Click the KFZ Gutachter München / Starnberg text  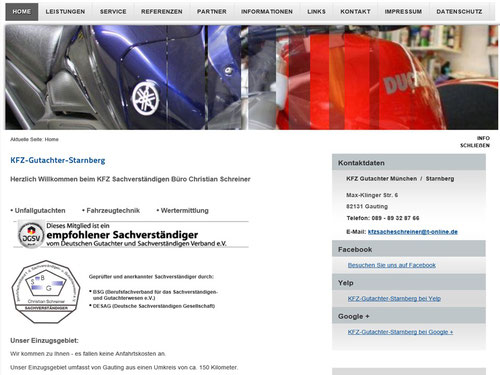tap(400, 179)
